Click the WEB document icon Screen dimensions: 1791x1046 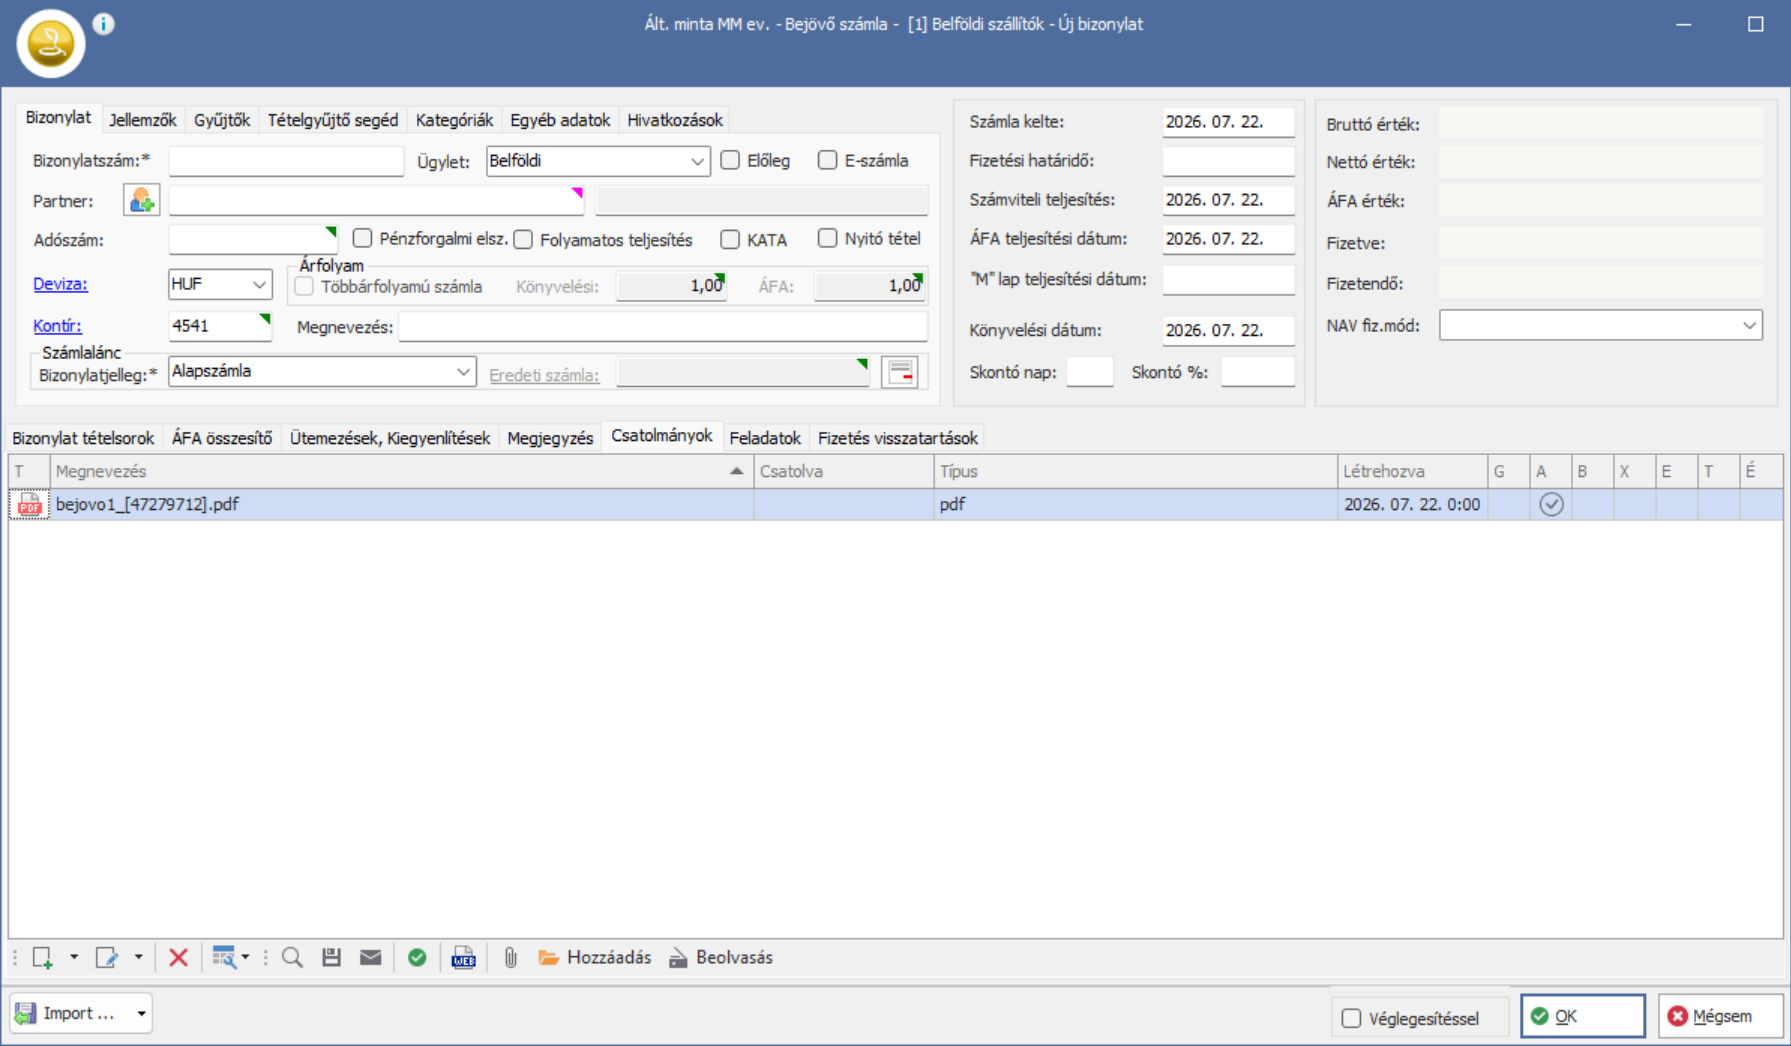[463, 958]
